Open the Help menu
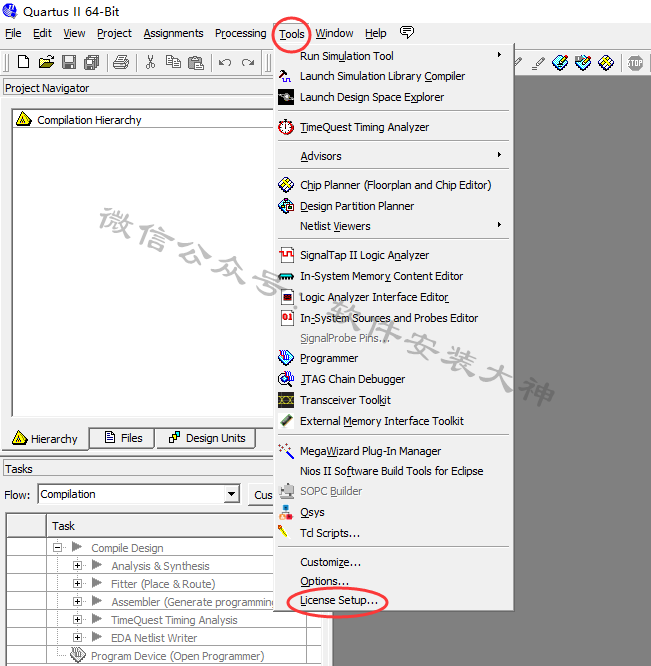 point(375,33)
